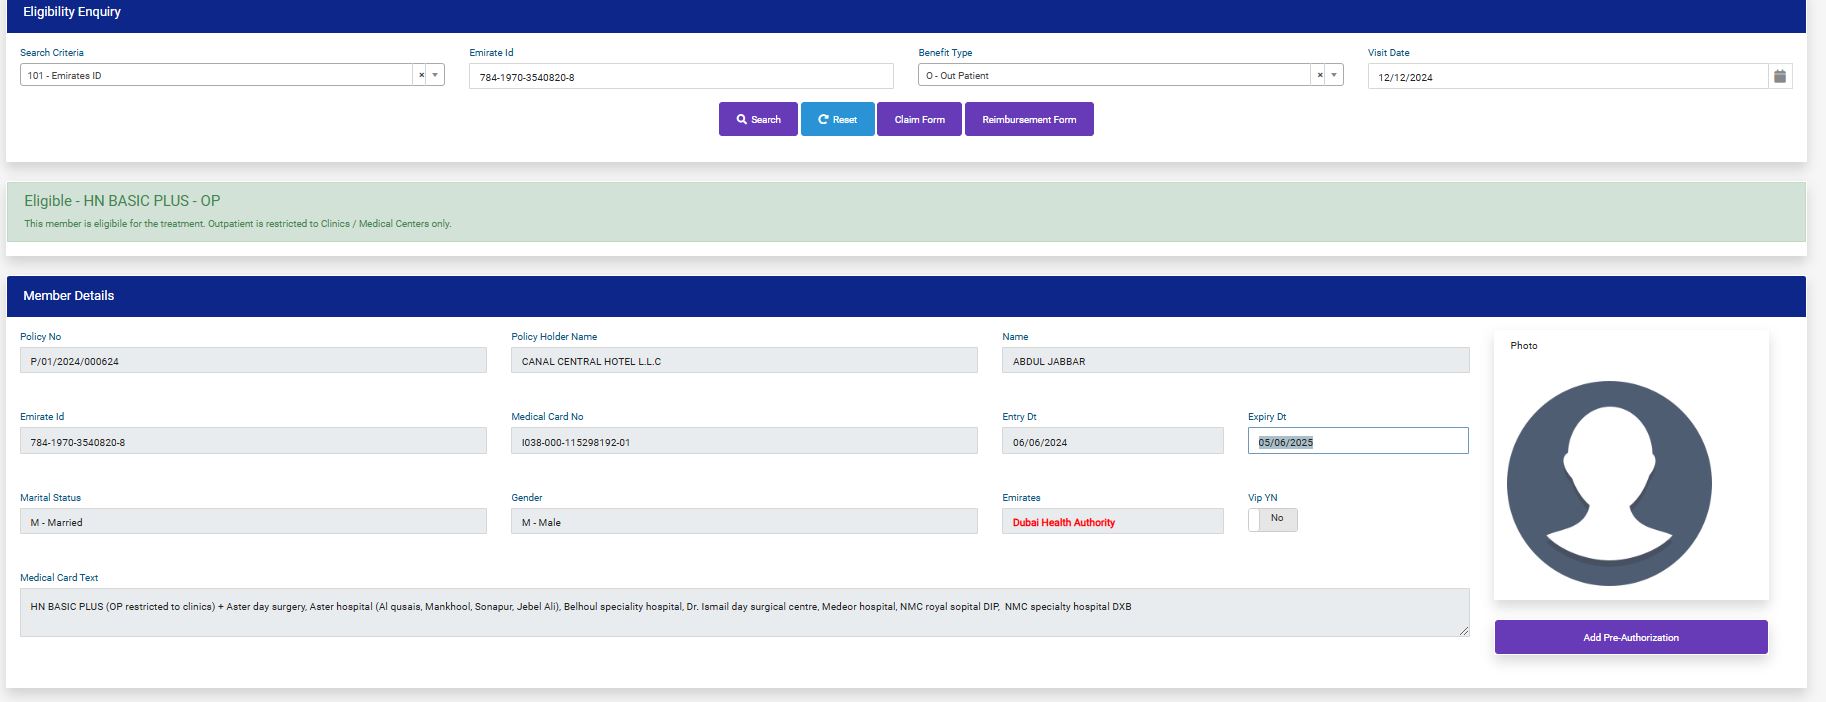1826x702 pixels.
Task: Click the Search button
Action: [x=758, y=119]
